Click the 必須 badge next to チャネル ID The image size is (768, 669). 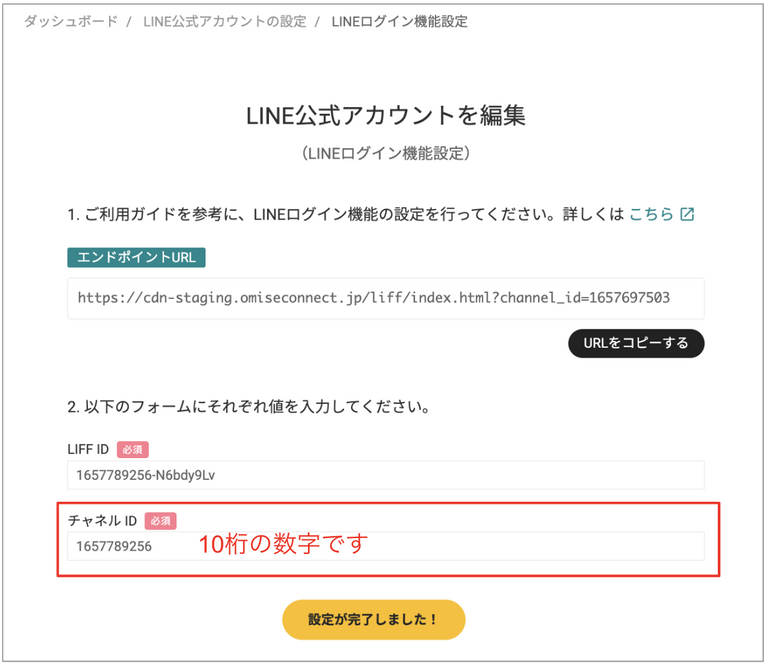click(x=161, y=521)
